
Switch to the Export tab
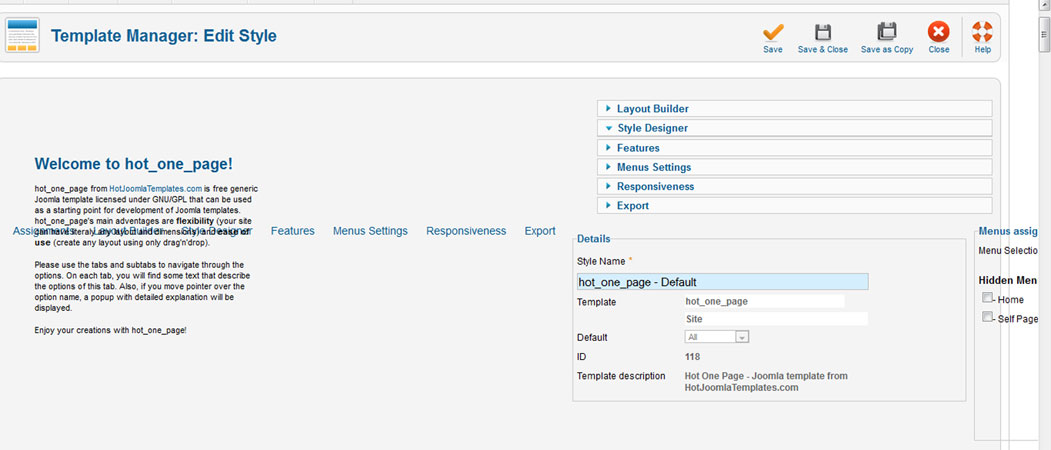point(540,231)
